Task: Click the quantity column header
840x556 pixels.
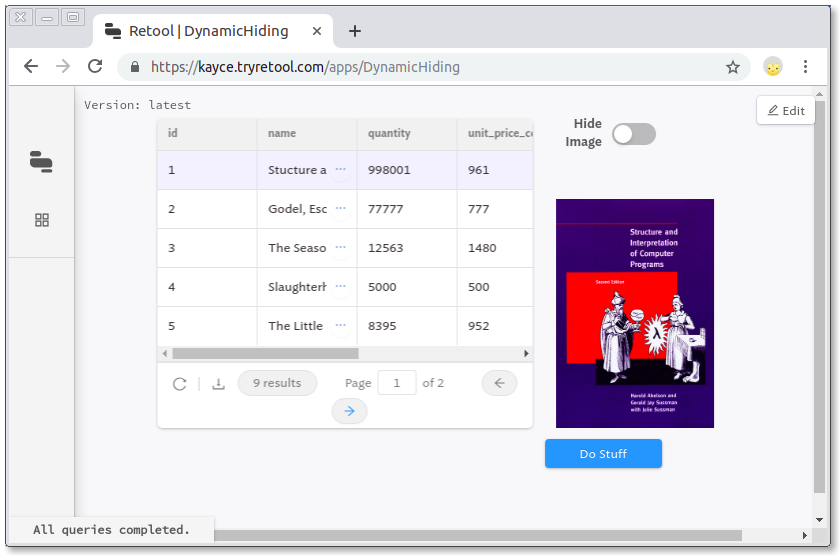Action: (407, 133)
